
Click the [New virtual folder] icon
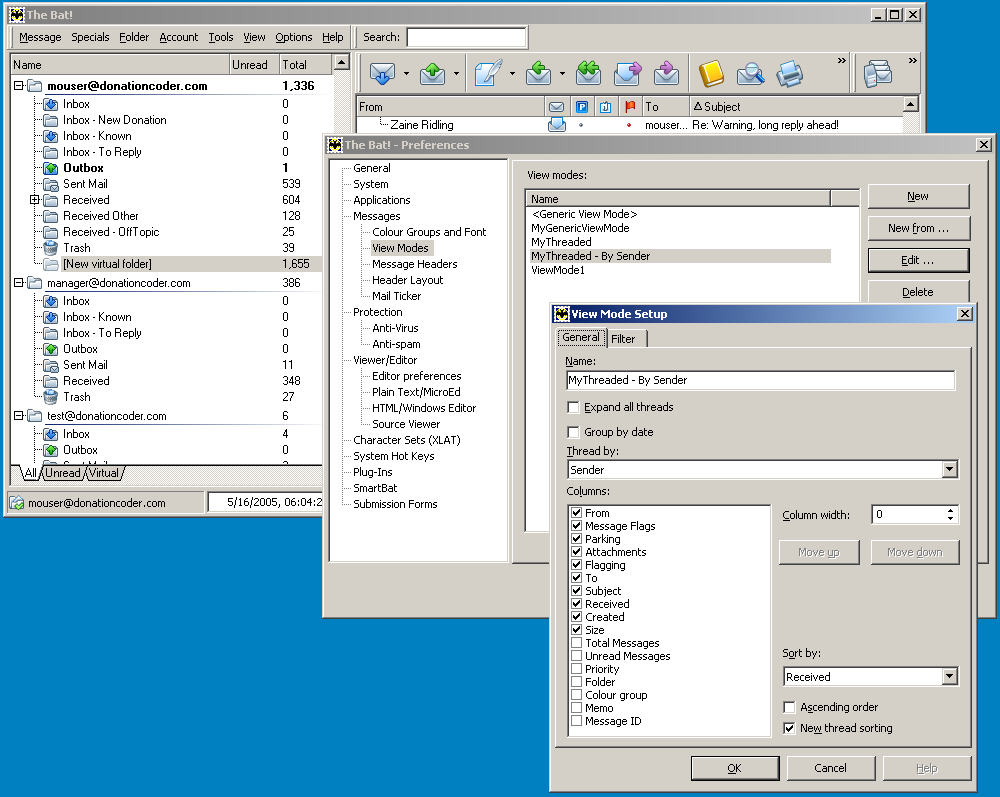pyautogui.click(x=50, y=264)
